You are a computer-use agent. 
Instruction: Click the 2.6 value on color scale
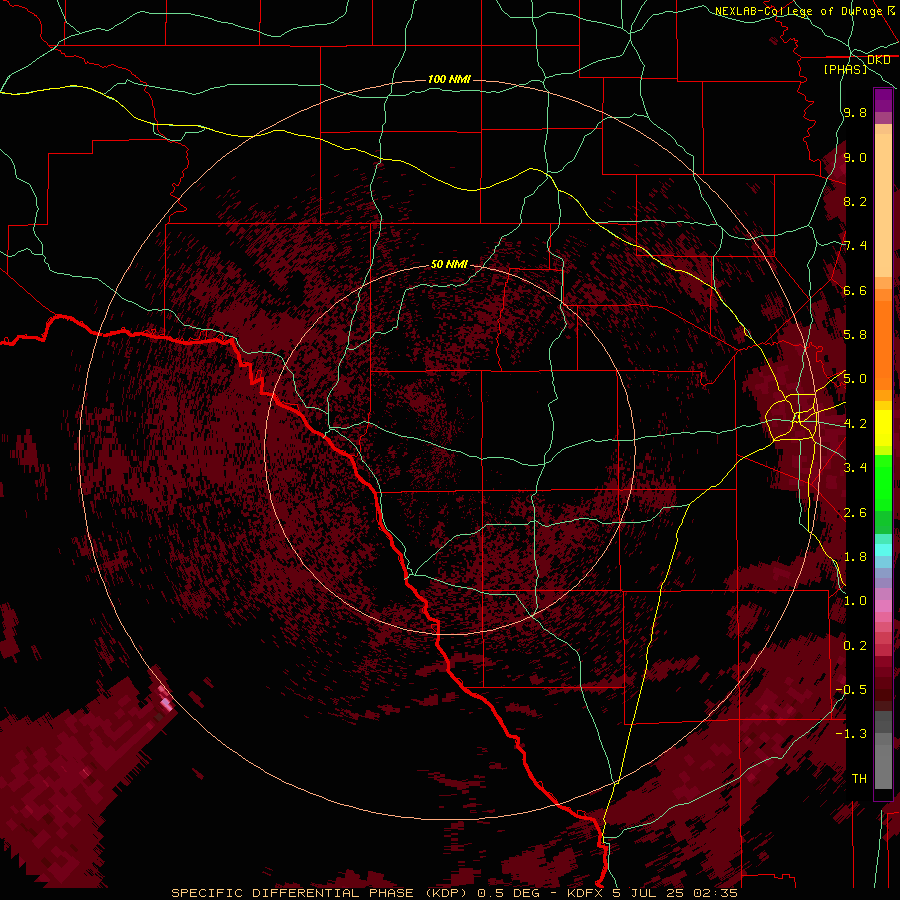coord(855,513)
